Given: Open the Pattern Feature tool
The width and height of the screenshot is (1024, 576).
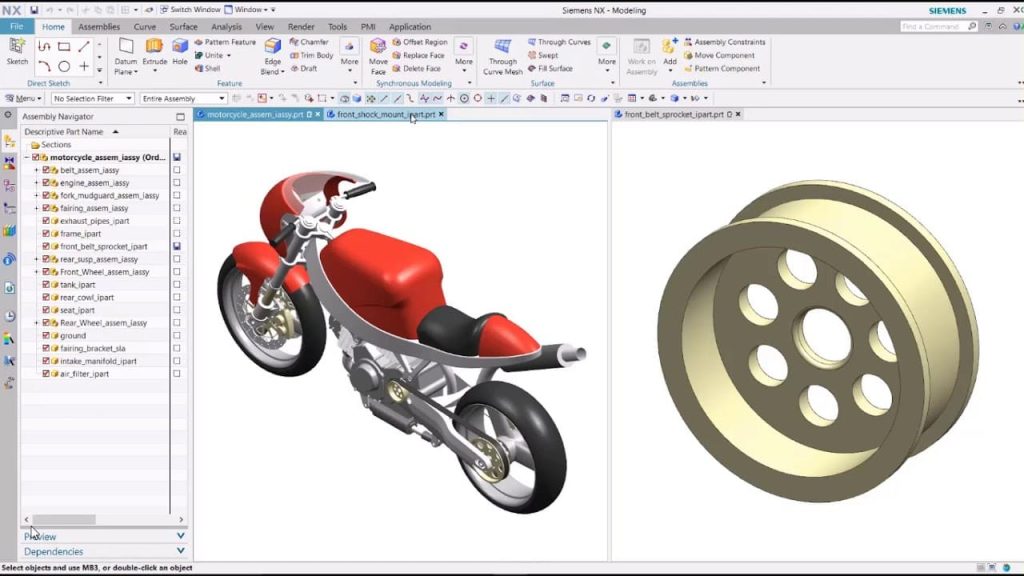Looking at the screenshot, I should click(x=226, y=41).
